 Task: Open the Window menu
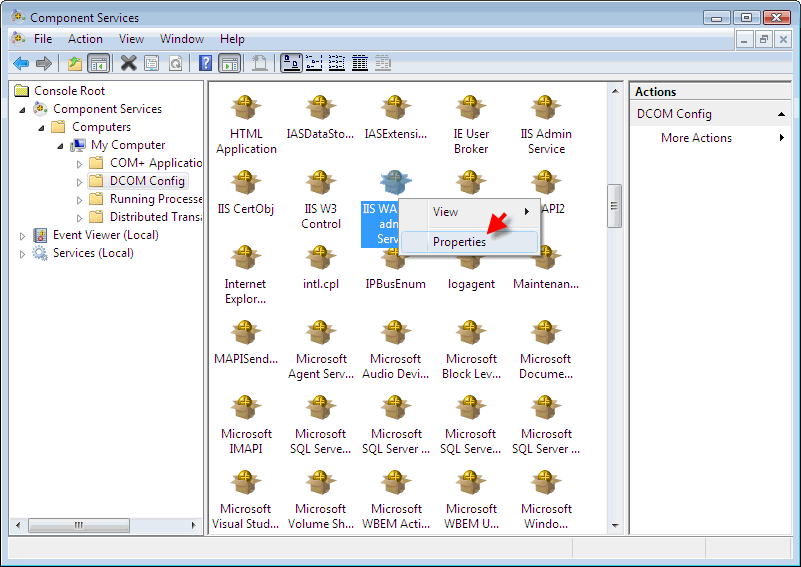click(x=182, y=39)
